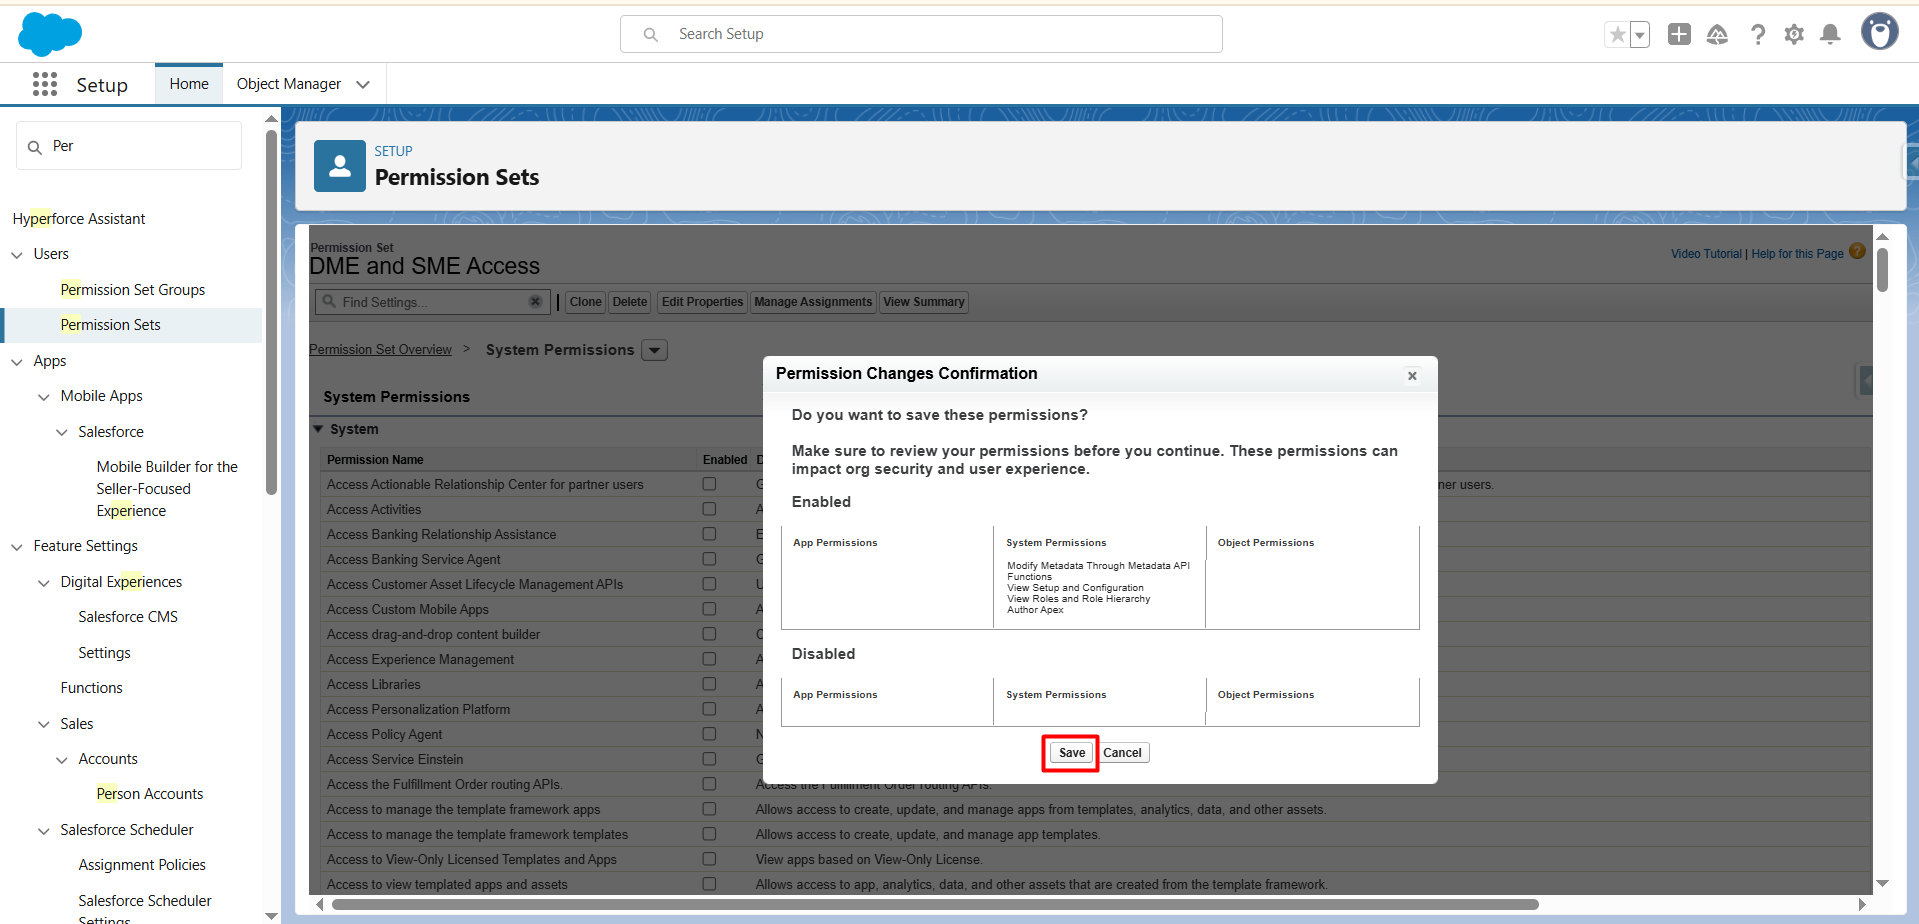The image size is (1919, 924).
Task: Open the Permission Set Overview link
Action: pos(380,350)
